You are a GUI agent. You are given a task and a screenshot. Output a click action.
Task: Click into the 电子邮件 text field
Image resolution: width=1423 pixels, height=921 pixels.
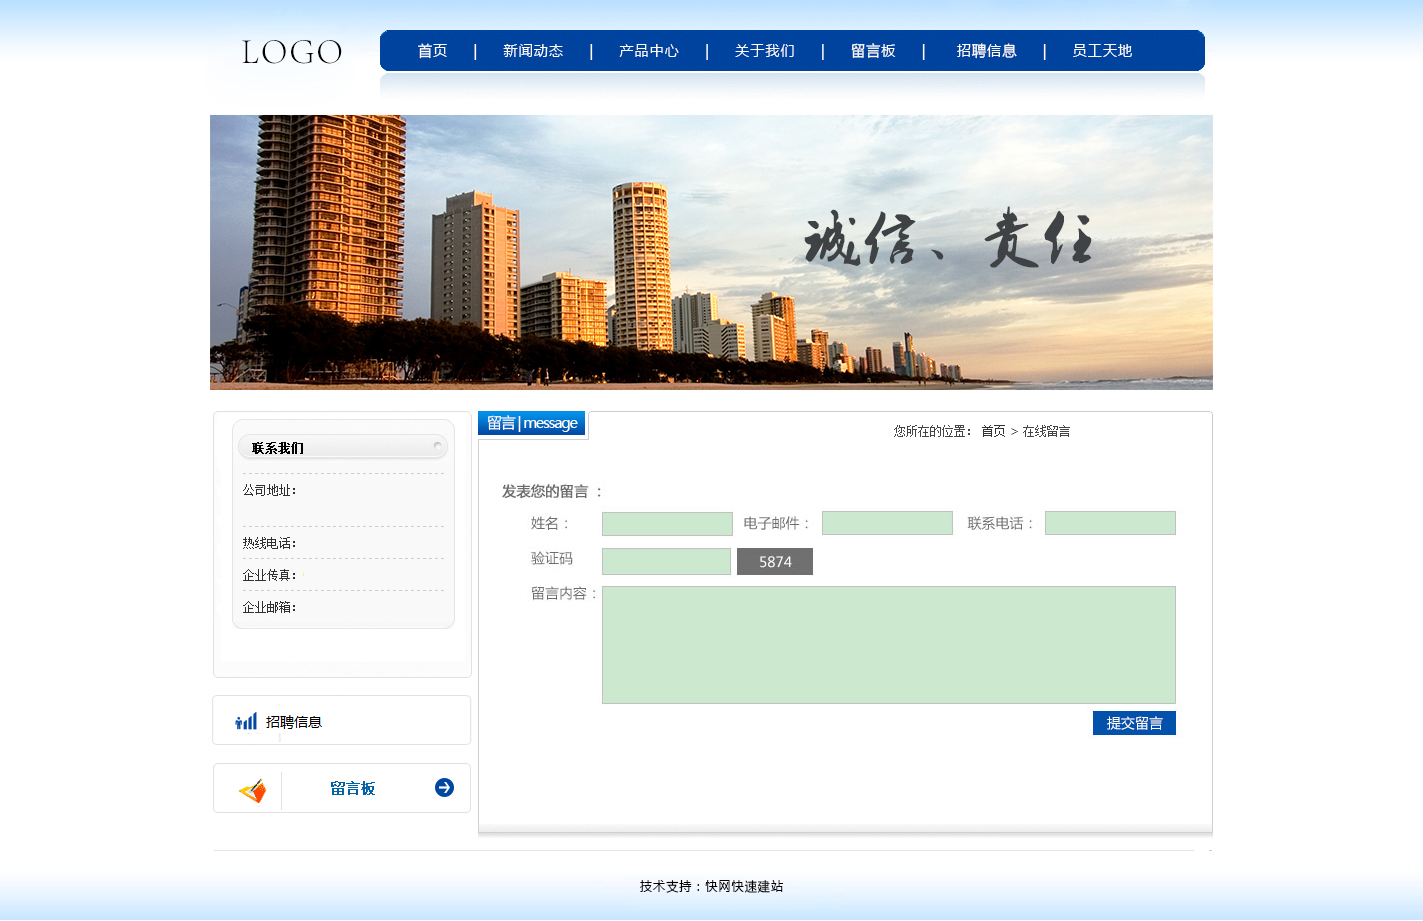coord(887,524)
